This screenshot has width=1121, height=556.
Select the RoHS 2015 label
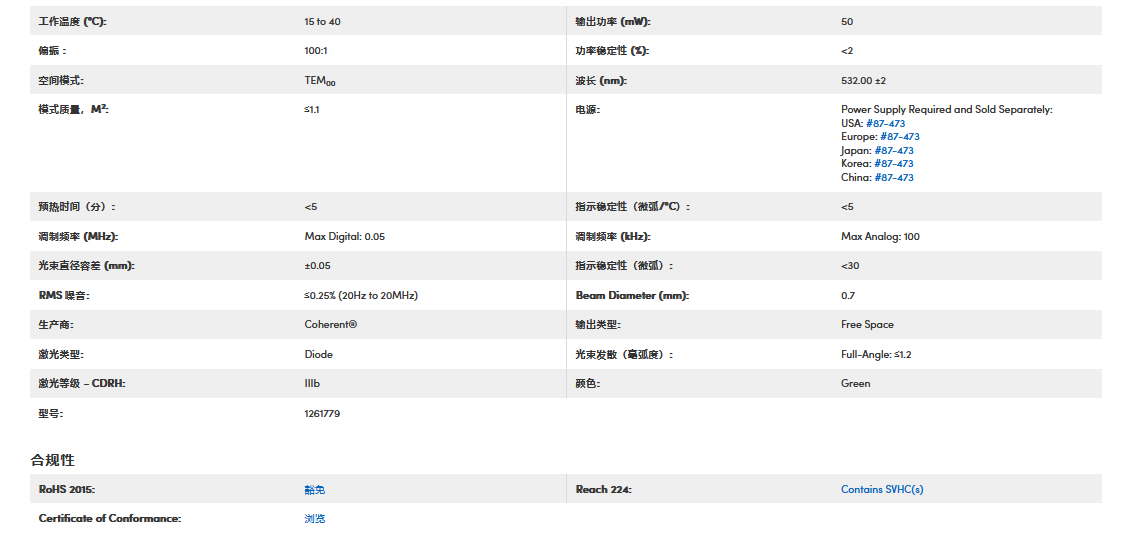click(66, 490)
